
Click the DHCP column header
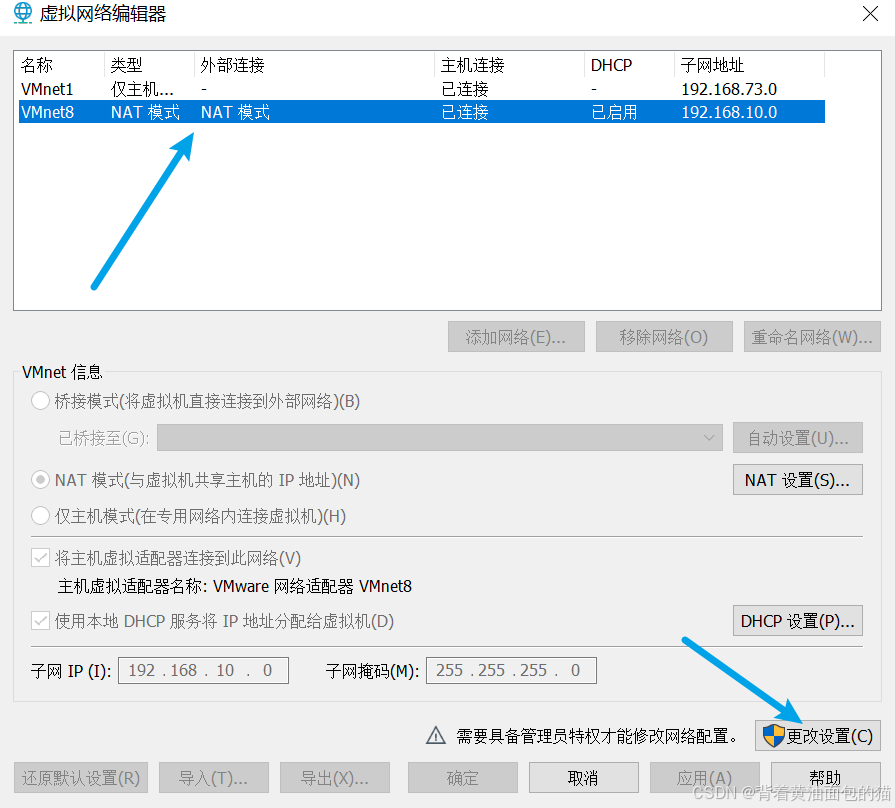tap(630, 65)
